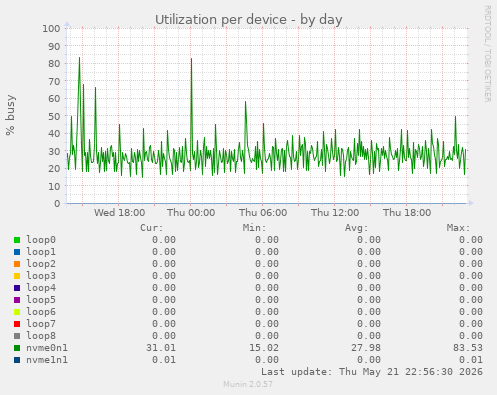The height and width of the screenshot is (395, 497).
Task: Click the 100 y-axis label
Action: (51, 28)
